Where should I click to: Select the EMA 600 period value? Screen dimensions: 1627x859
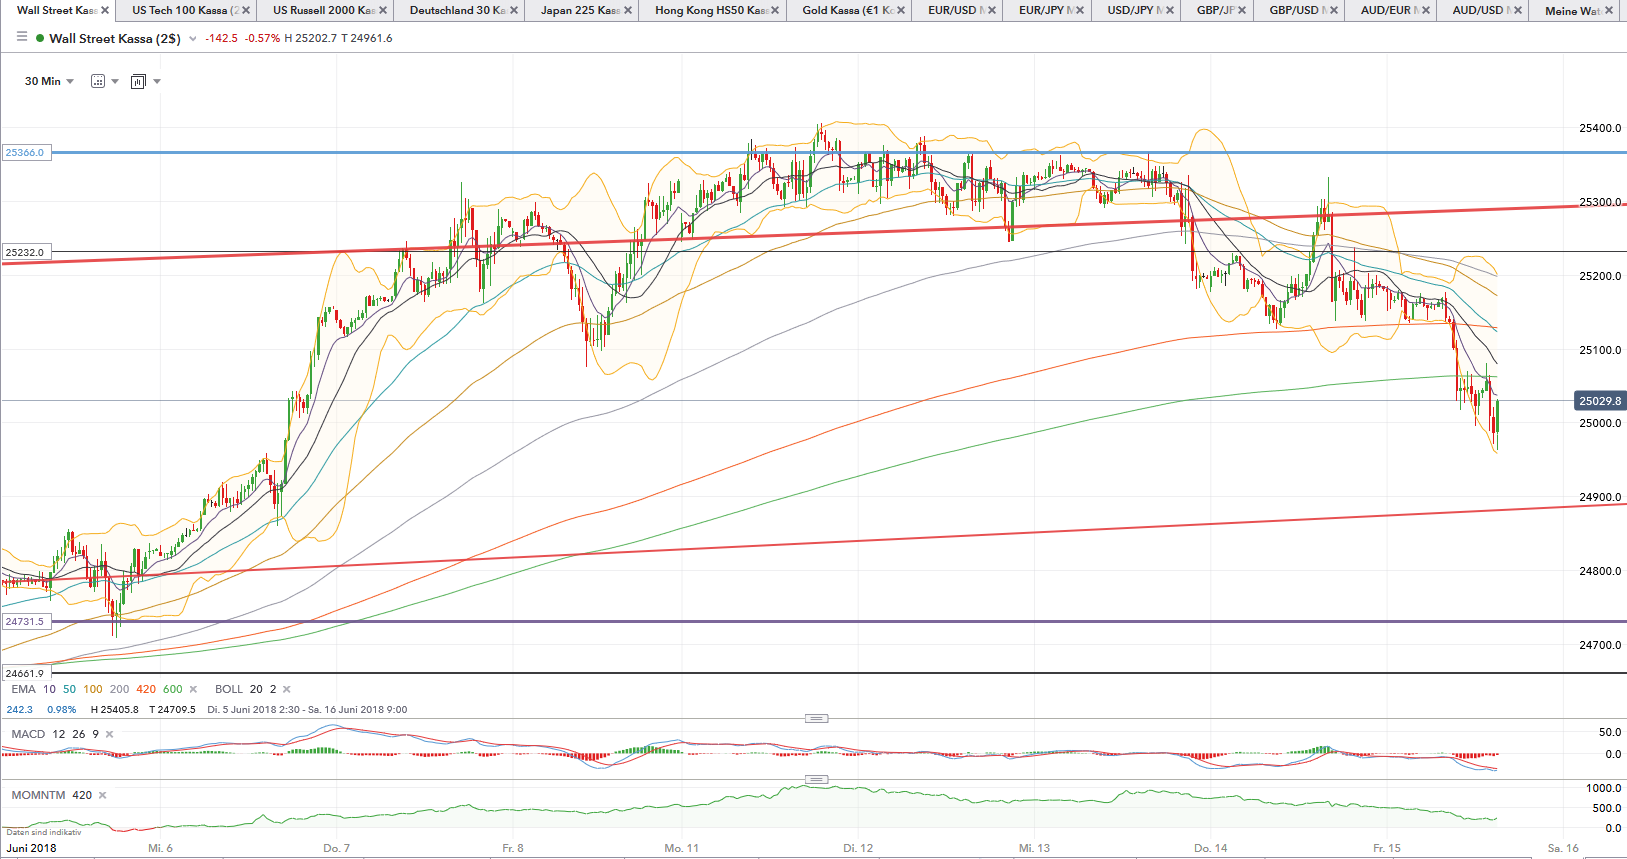(173, 689)
